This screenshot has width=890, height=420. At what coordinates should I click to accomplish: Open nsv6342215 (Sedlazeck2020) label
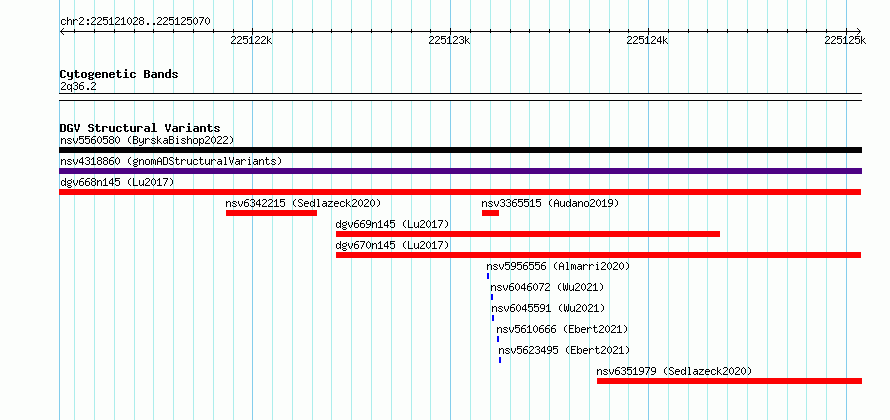[x=303, y=203]
